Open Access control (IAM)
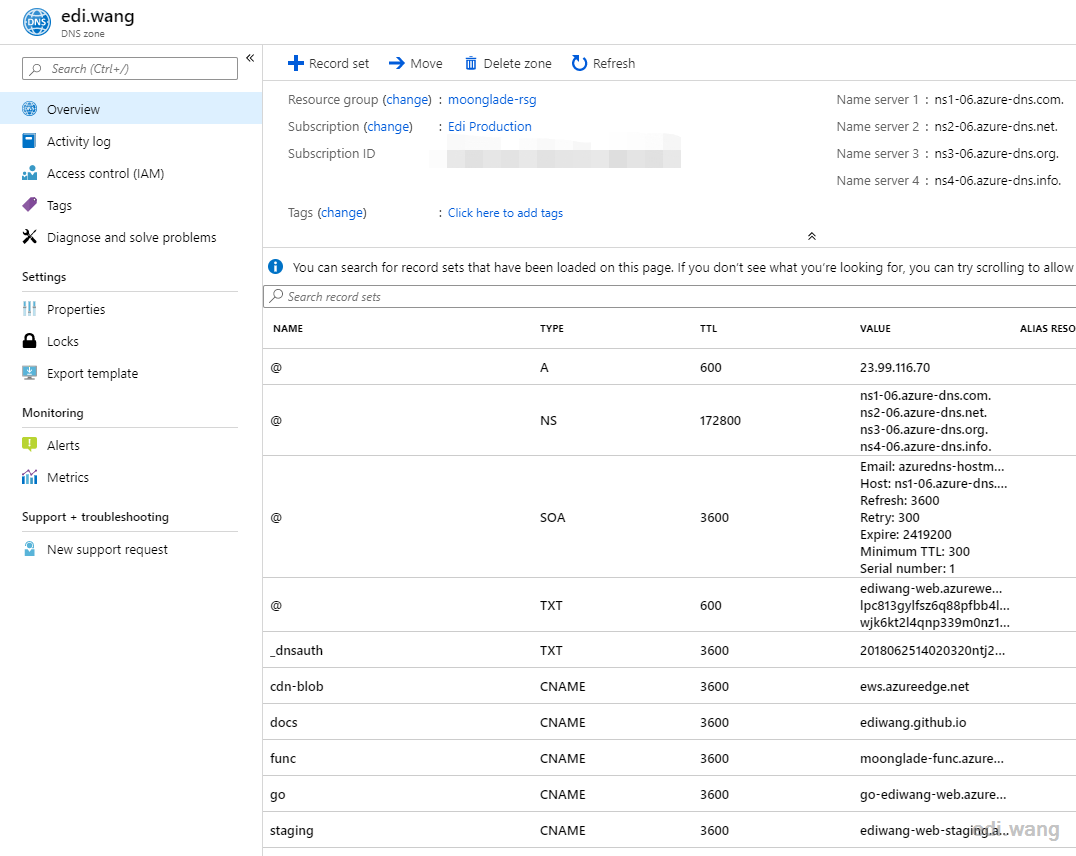The height and width of the screenshot is (856, 1076). [x=105, y=174]
